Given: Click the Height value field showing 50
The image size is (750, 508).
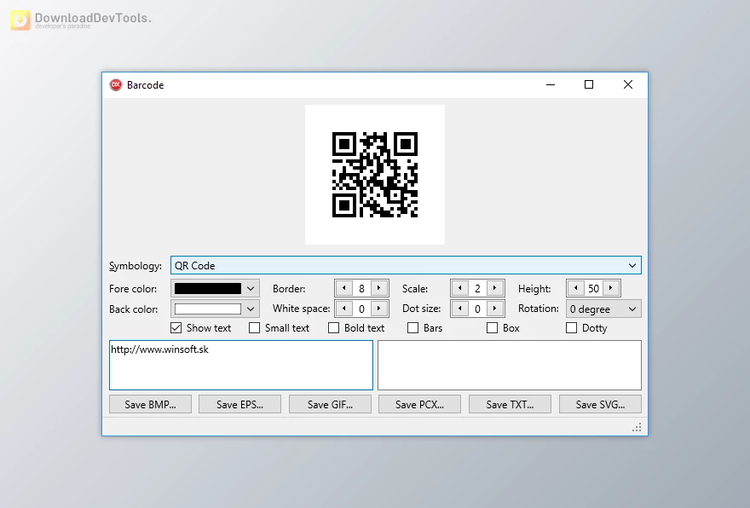Looking at the screenshot, I should 594,288.
